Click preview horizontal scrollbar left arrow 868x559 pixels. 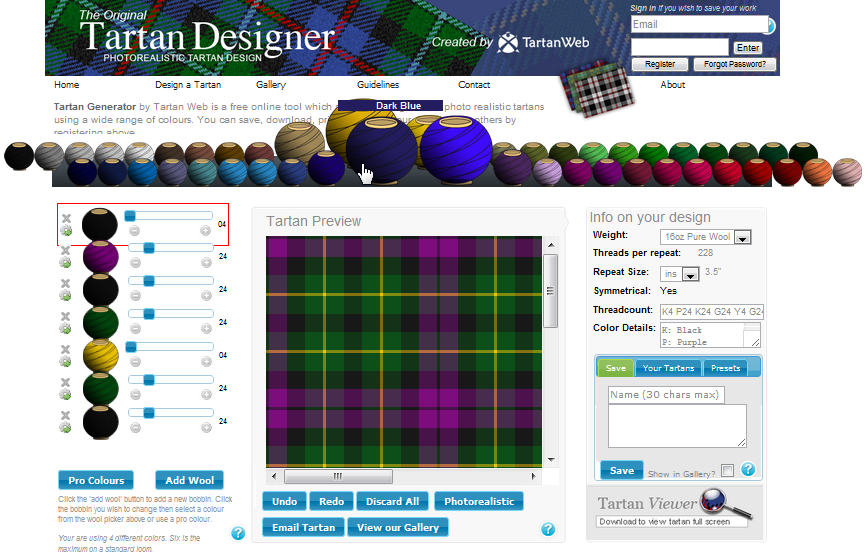274,476
